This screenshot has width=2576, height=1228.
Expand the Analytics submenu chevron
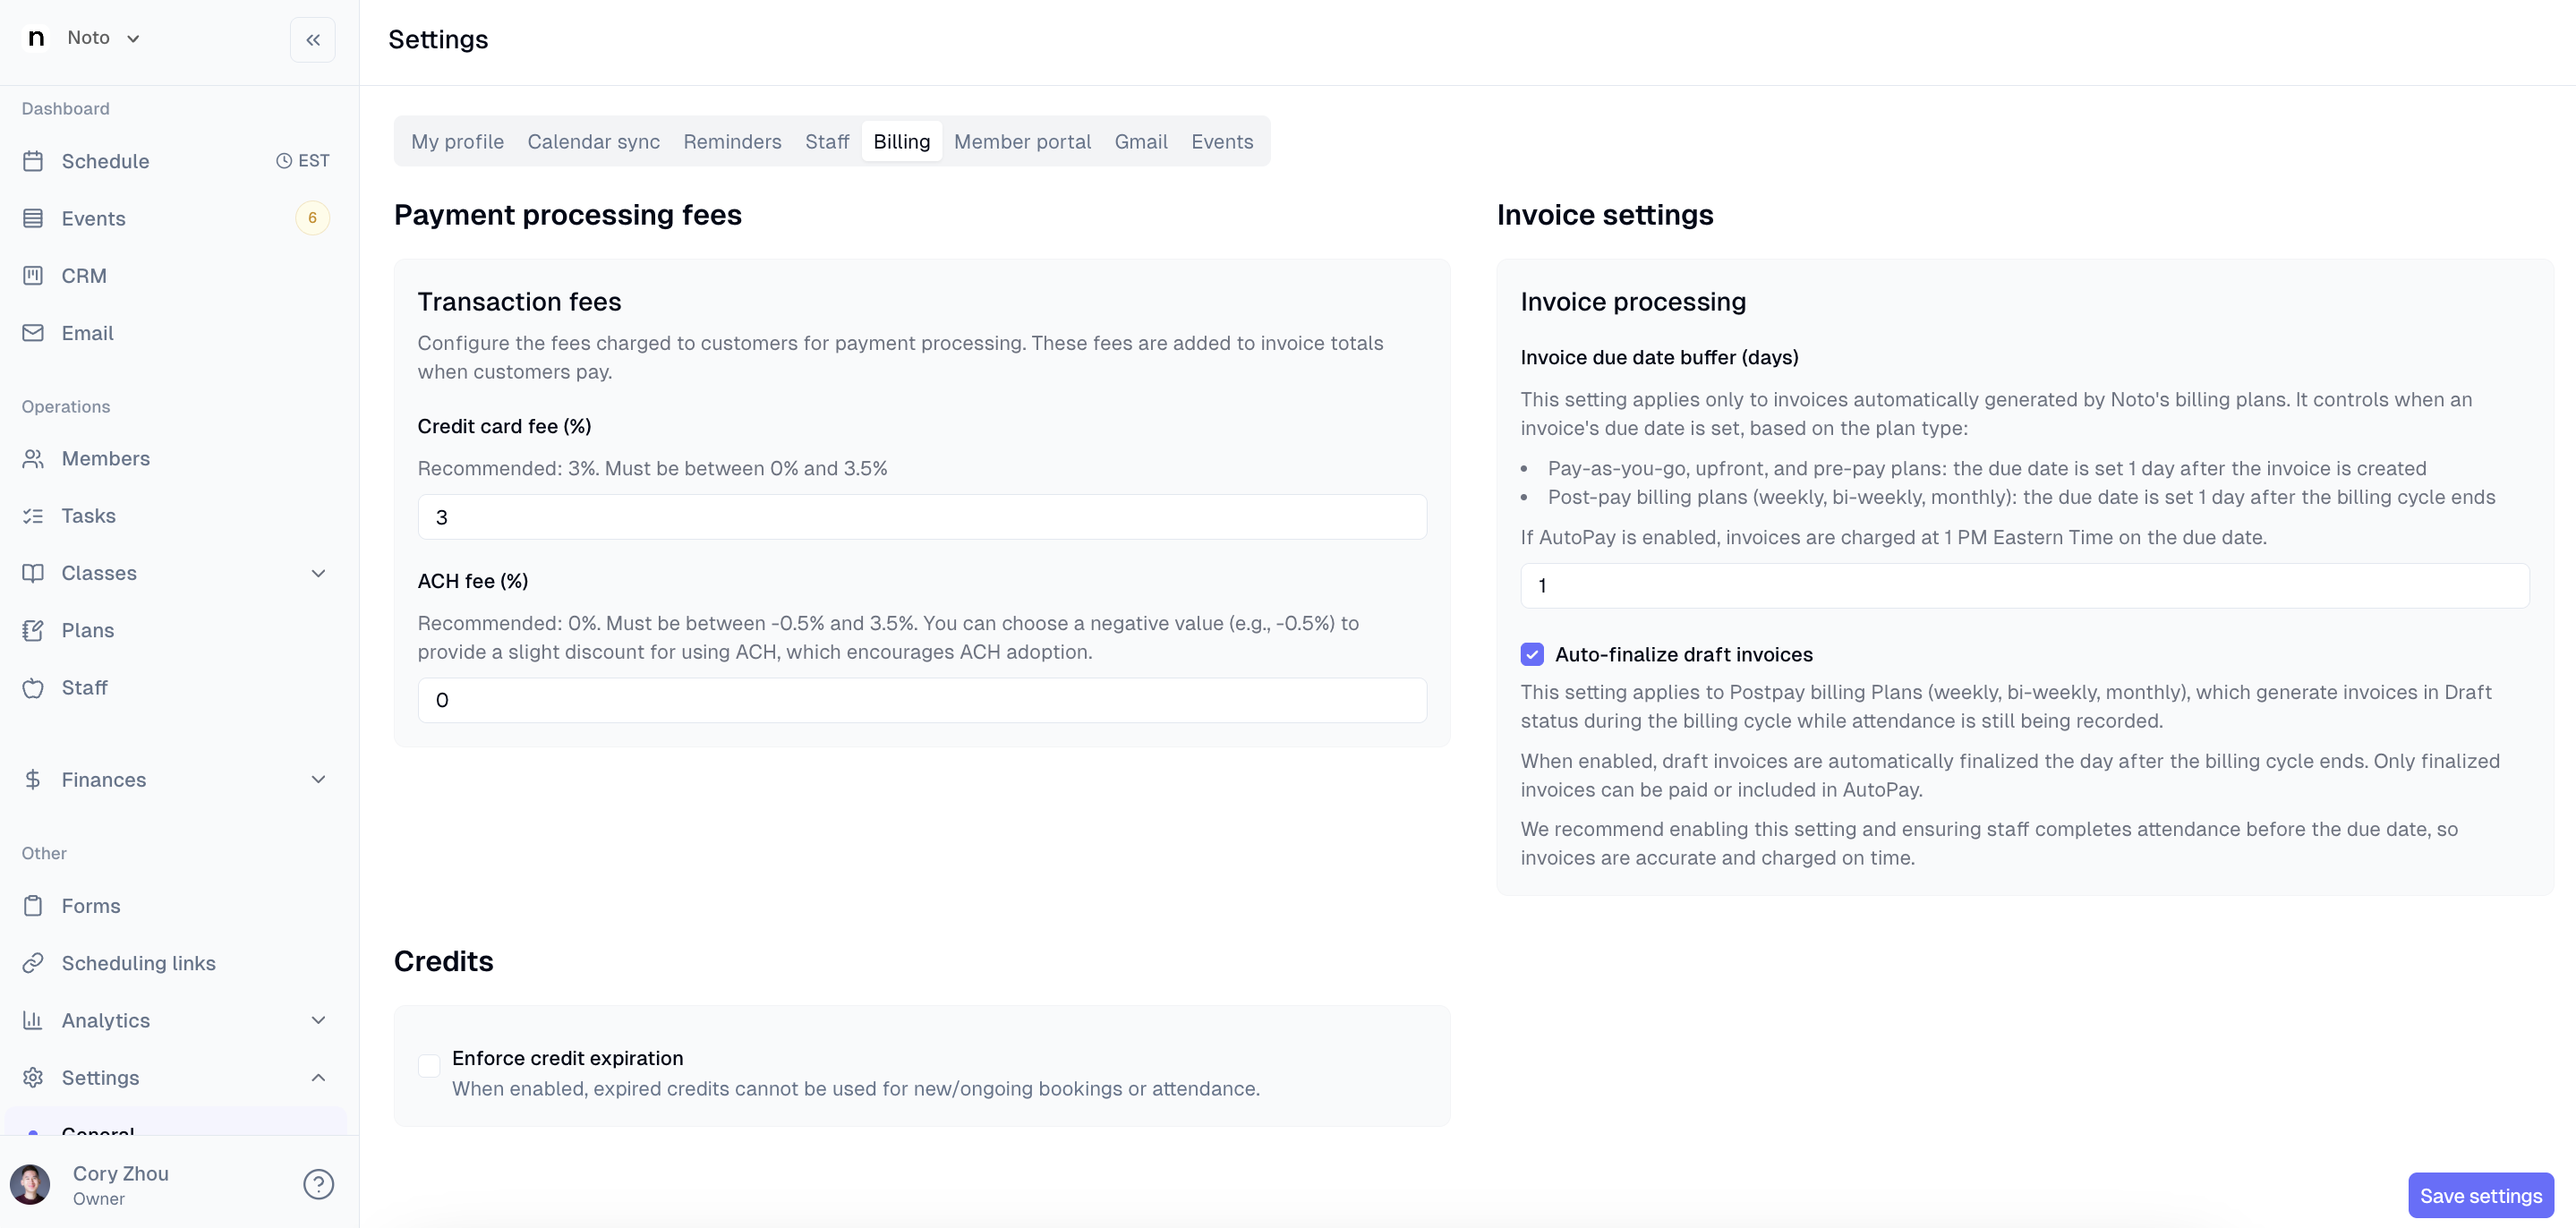318,1020
